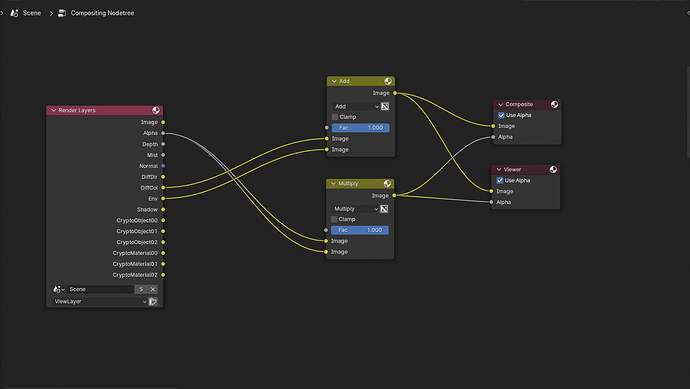Click Fac slider on Multiply node
This screenshot has height=389, width=690.
360,230
